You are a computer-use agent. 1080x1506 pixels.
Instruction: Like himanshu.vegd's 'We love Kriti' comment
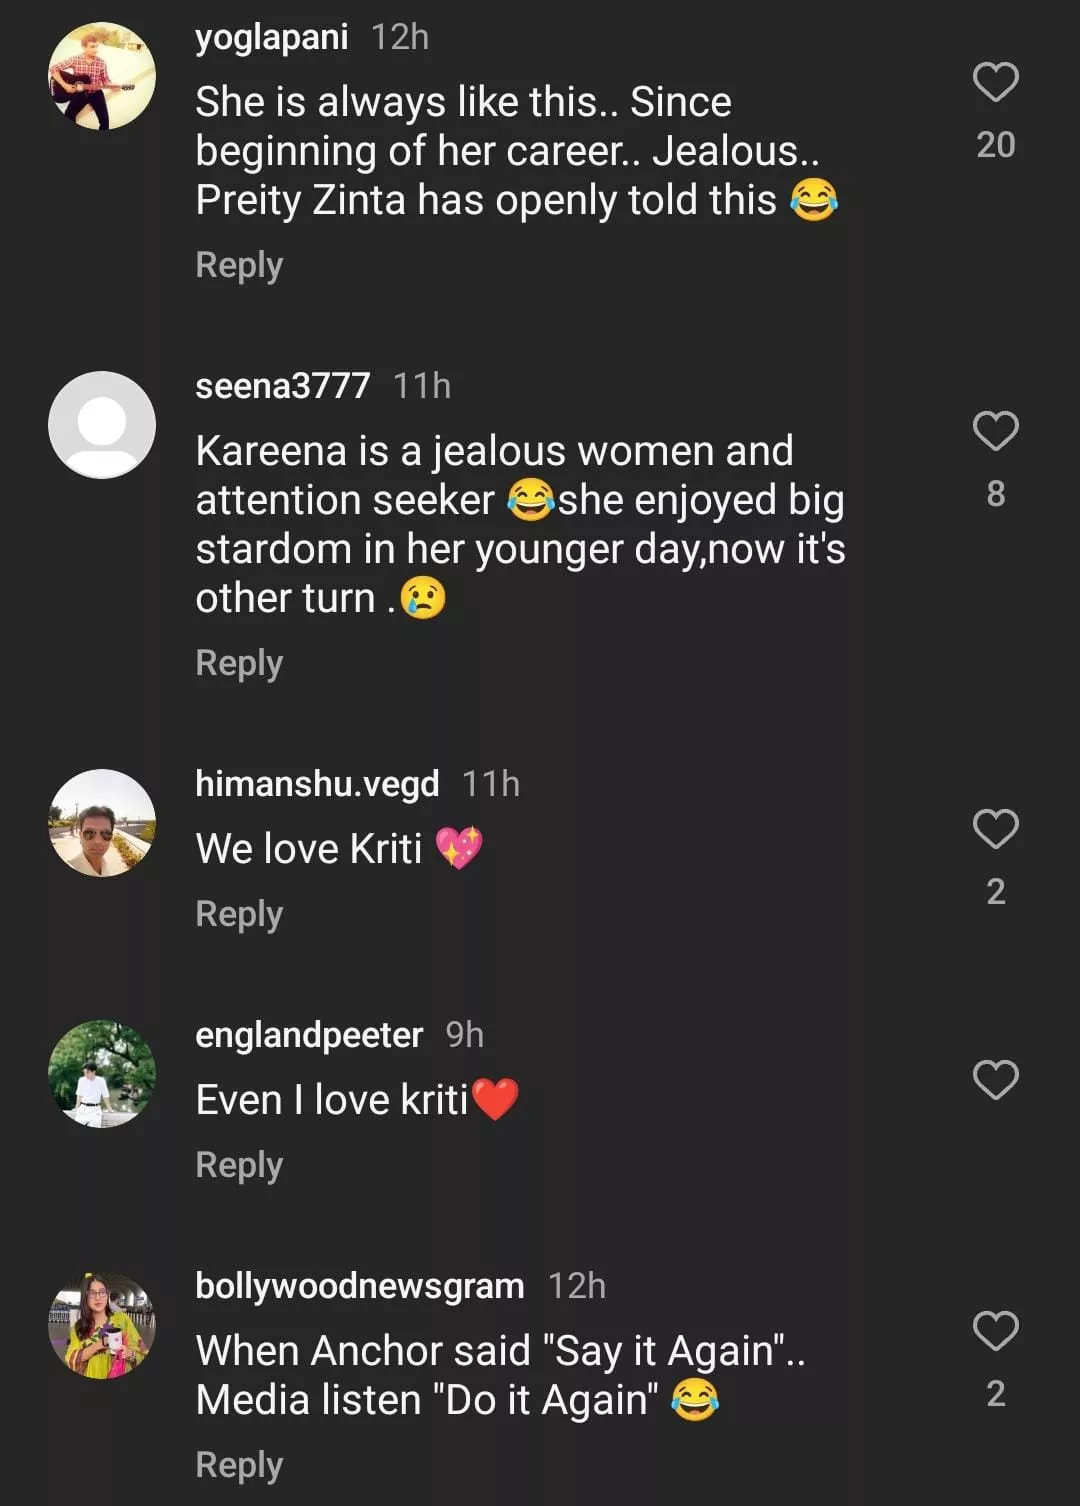995,830
